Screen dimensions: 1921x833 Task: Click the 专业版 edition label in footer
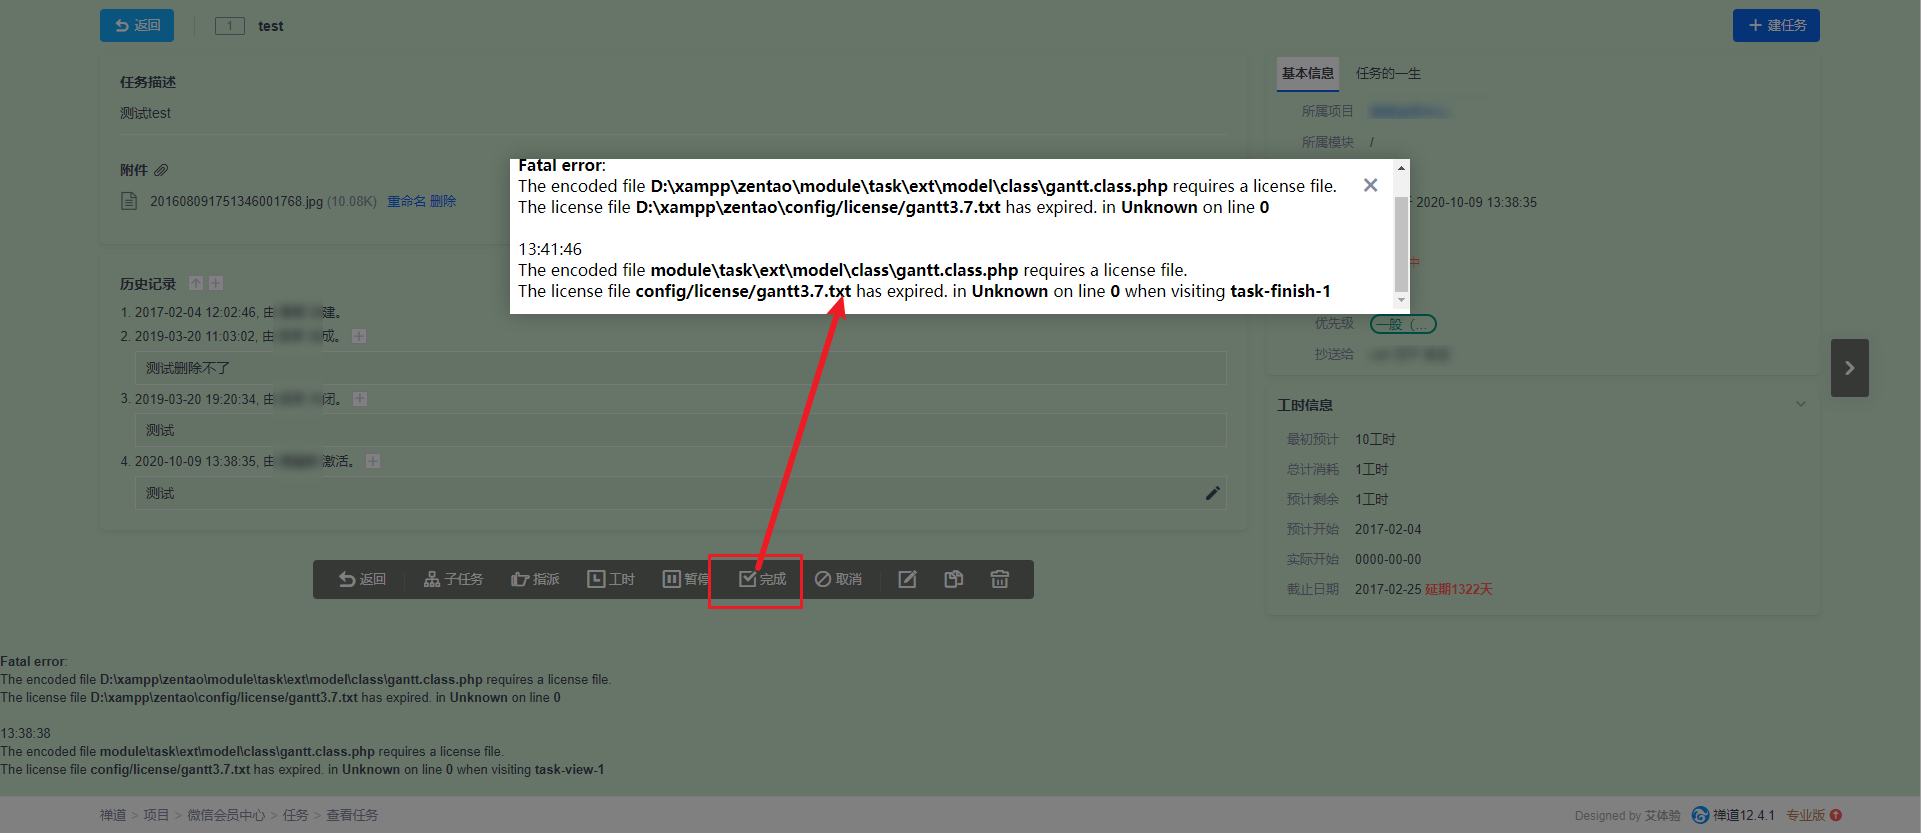1806,815
